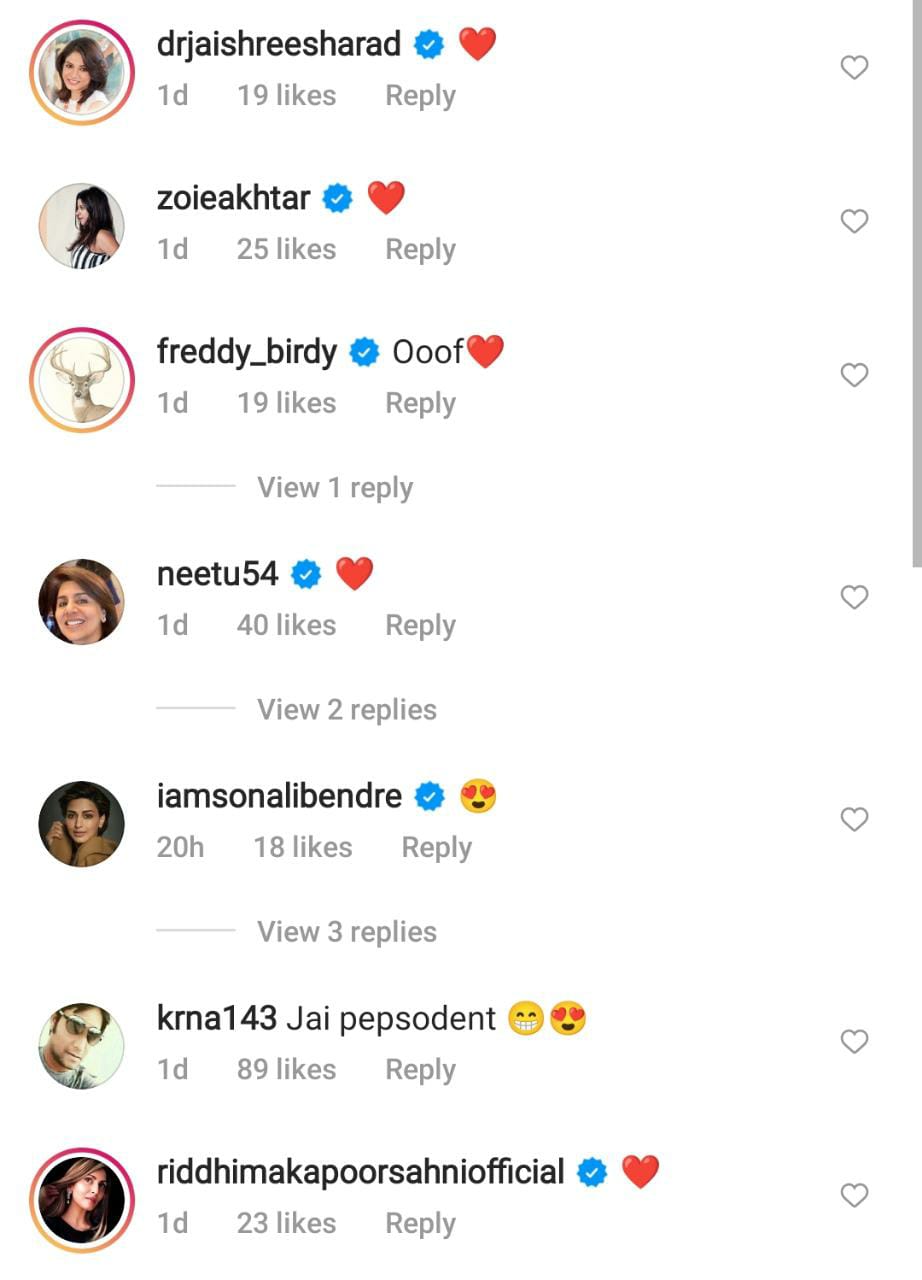
Task: View freddy_birdy's deer avatar story
Action: click(x=82, y=380)
